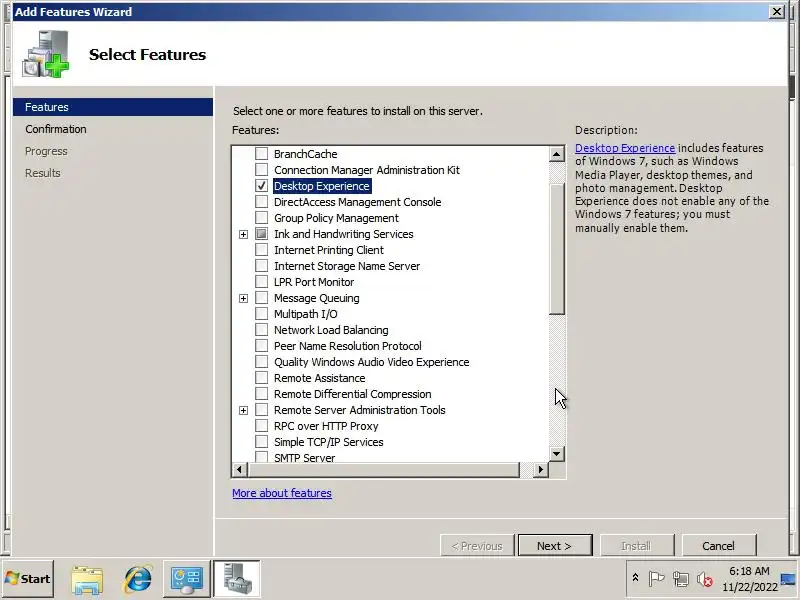800x600 pixels.
Task: Click the muted volume tray icon
Action: click(x=705, y=579)
